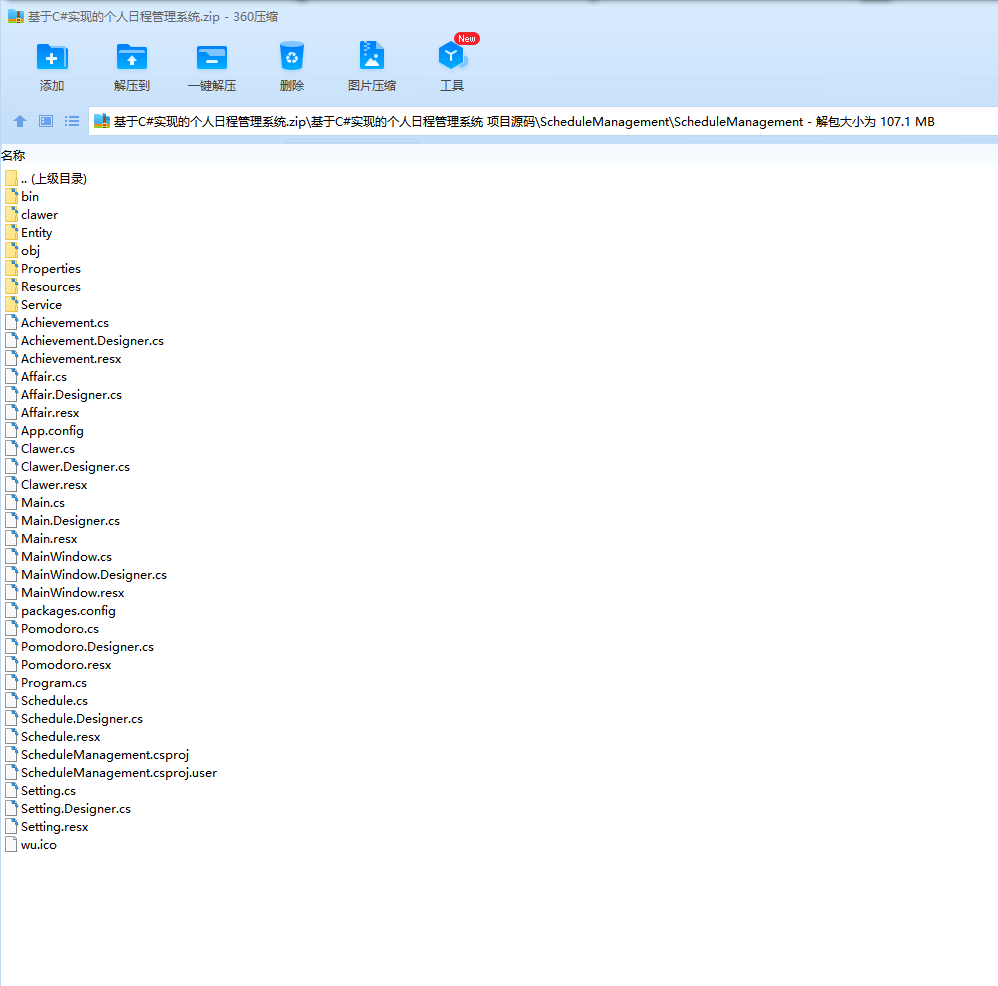Select the Schedule.resx file
The height and width of the screenshot is (986, 998).
point(53,736)
